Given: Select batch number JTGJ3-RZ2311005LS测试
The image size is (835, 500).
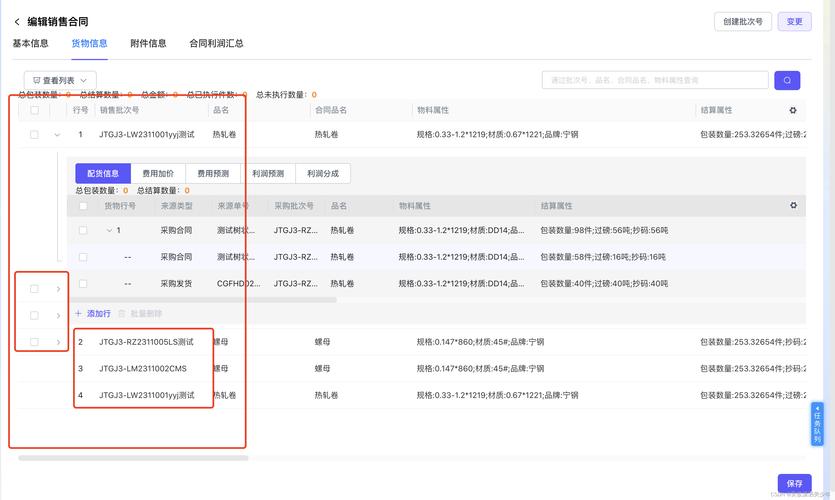Looking at the screenshot, I should pos(146,342).
